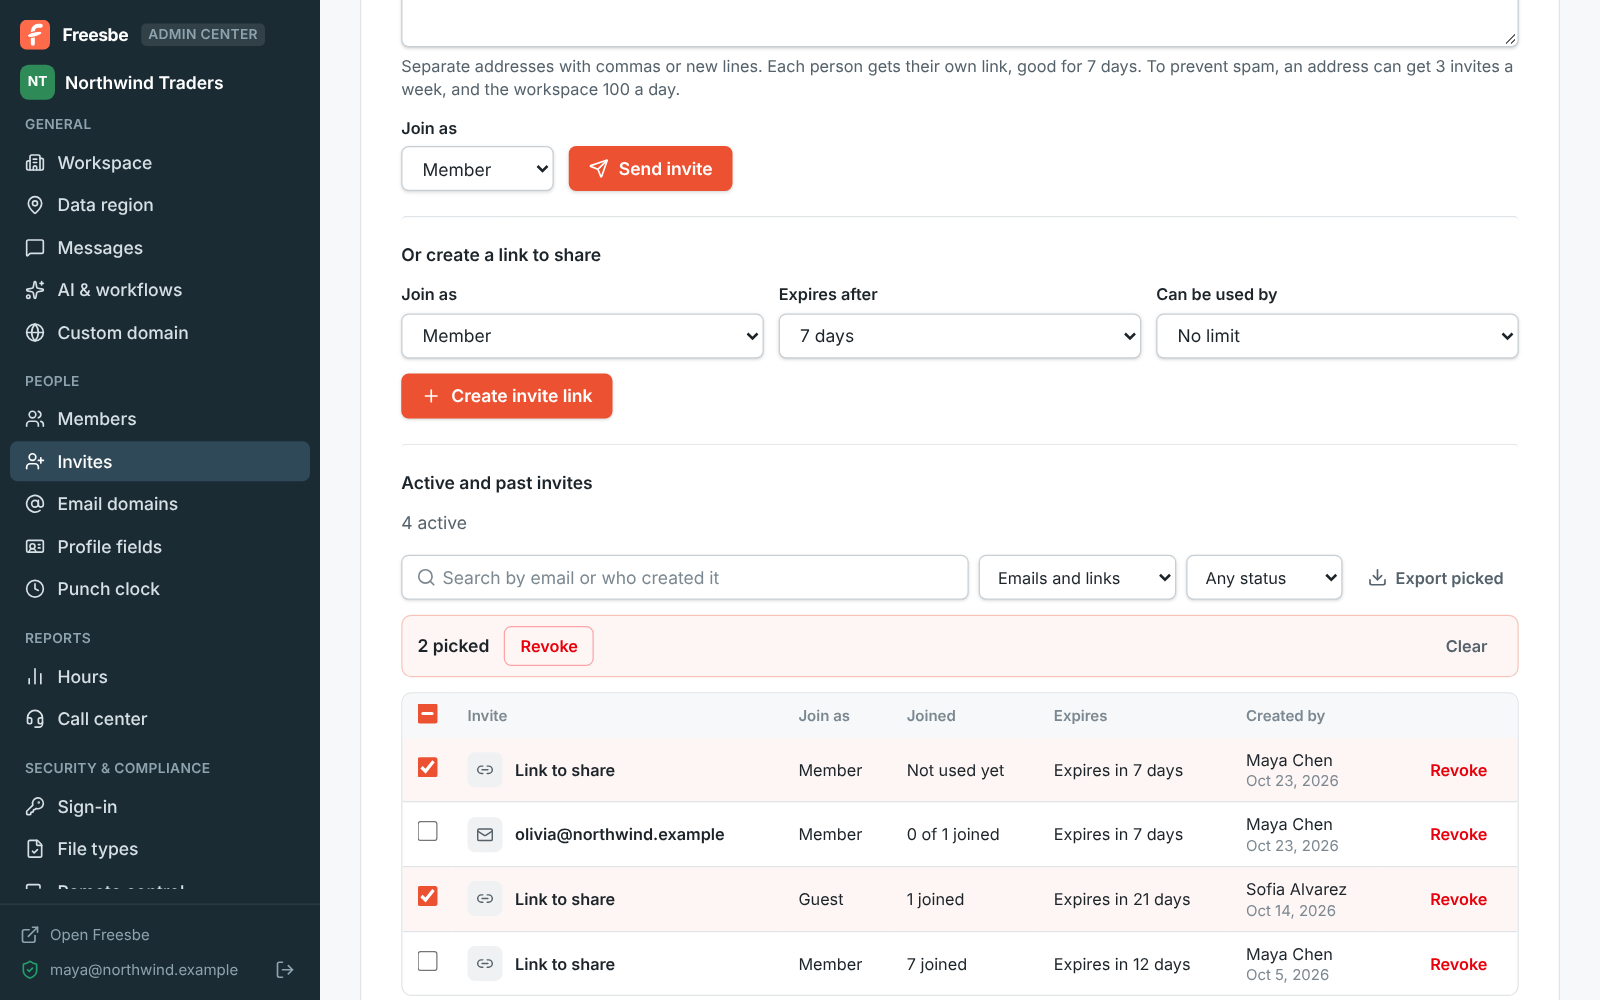Click the Hours bar chart icon
This screenshot has height=1000, width=1600.
pyautogui.click(x=35, y=677)
